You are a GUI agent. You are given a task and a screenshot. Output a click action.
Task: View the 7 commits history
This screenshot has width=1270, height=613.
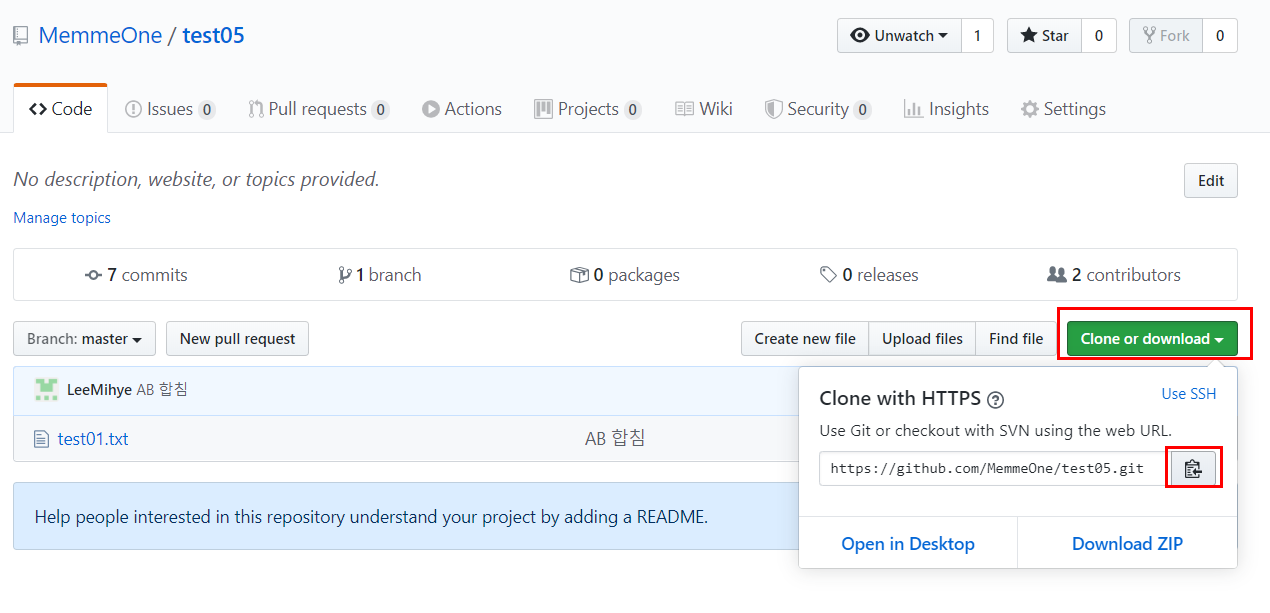(x=136, y=275)
